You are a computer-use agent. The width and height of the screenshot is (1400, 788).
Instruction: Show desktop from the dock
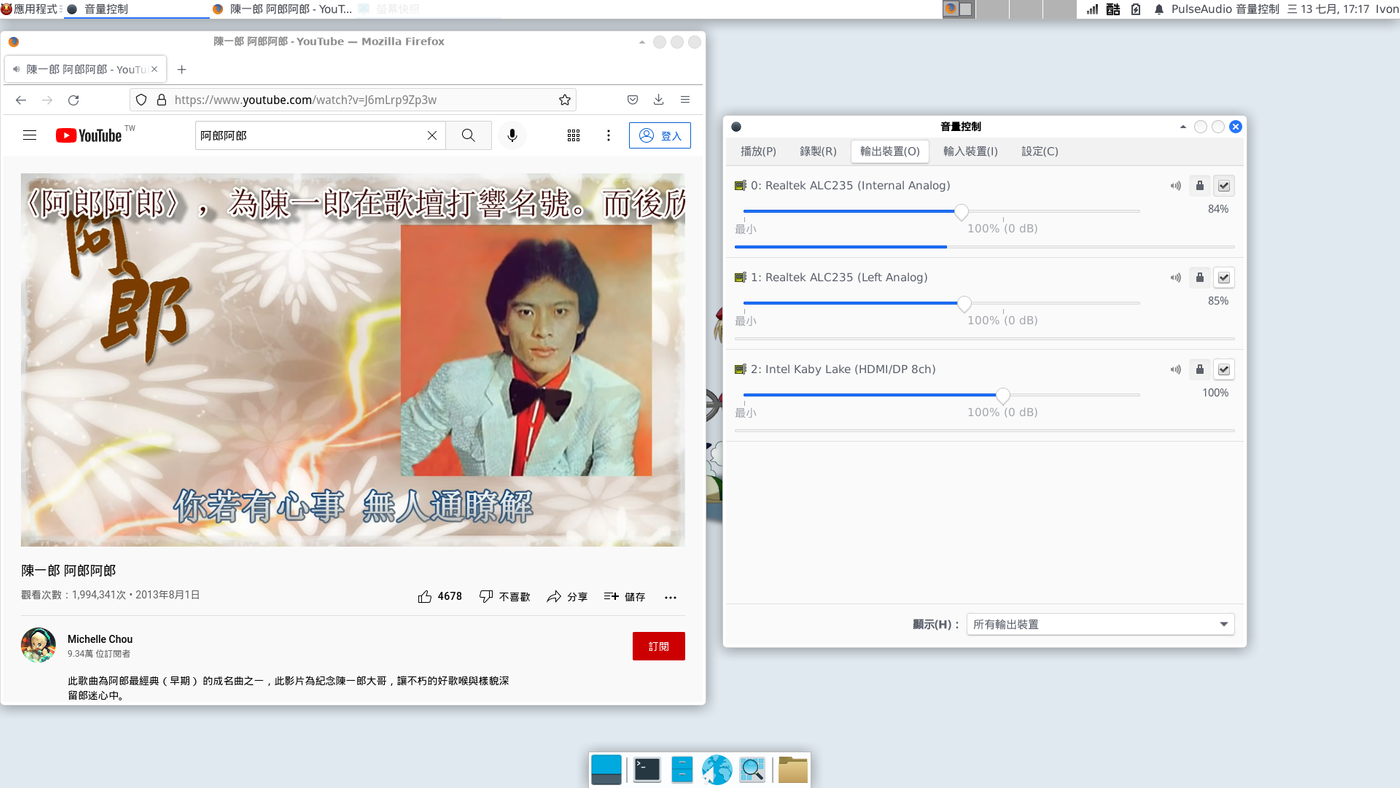tap(606, 769)
